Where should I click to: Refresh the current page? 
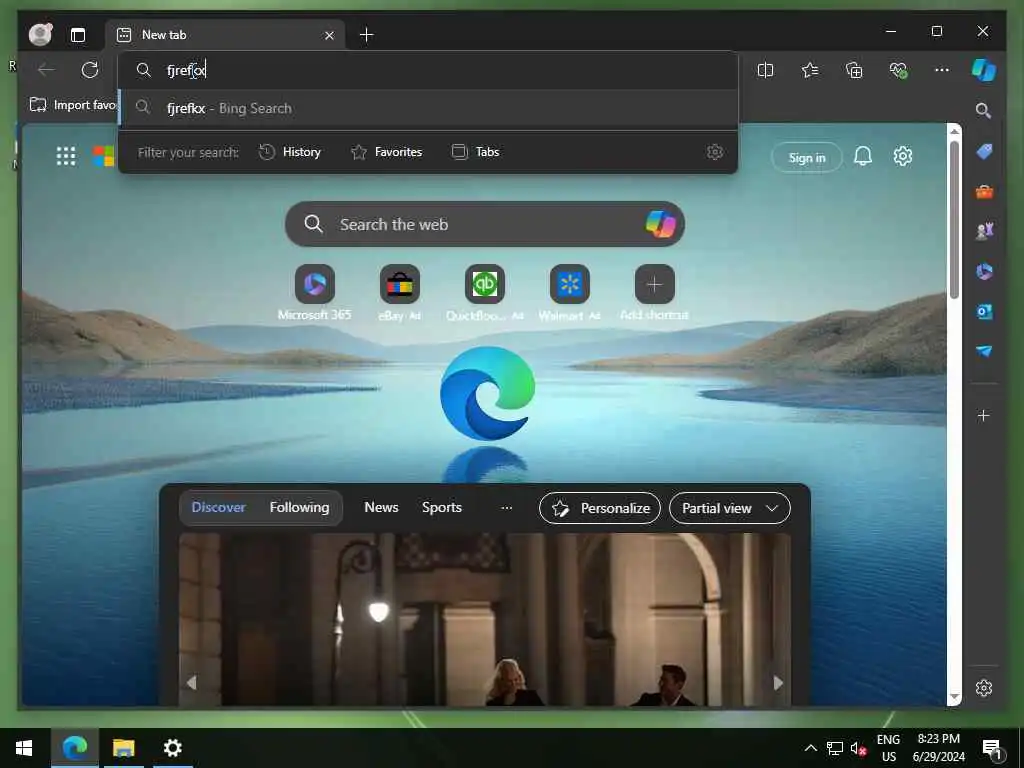click(89, 70)
